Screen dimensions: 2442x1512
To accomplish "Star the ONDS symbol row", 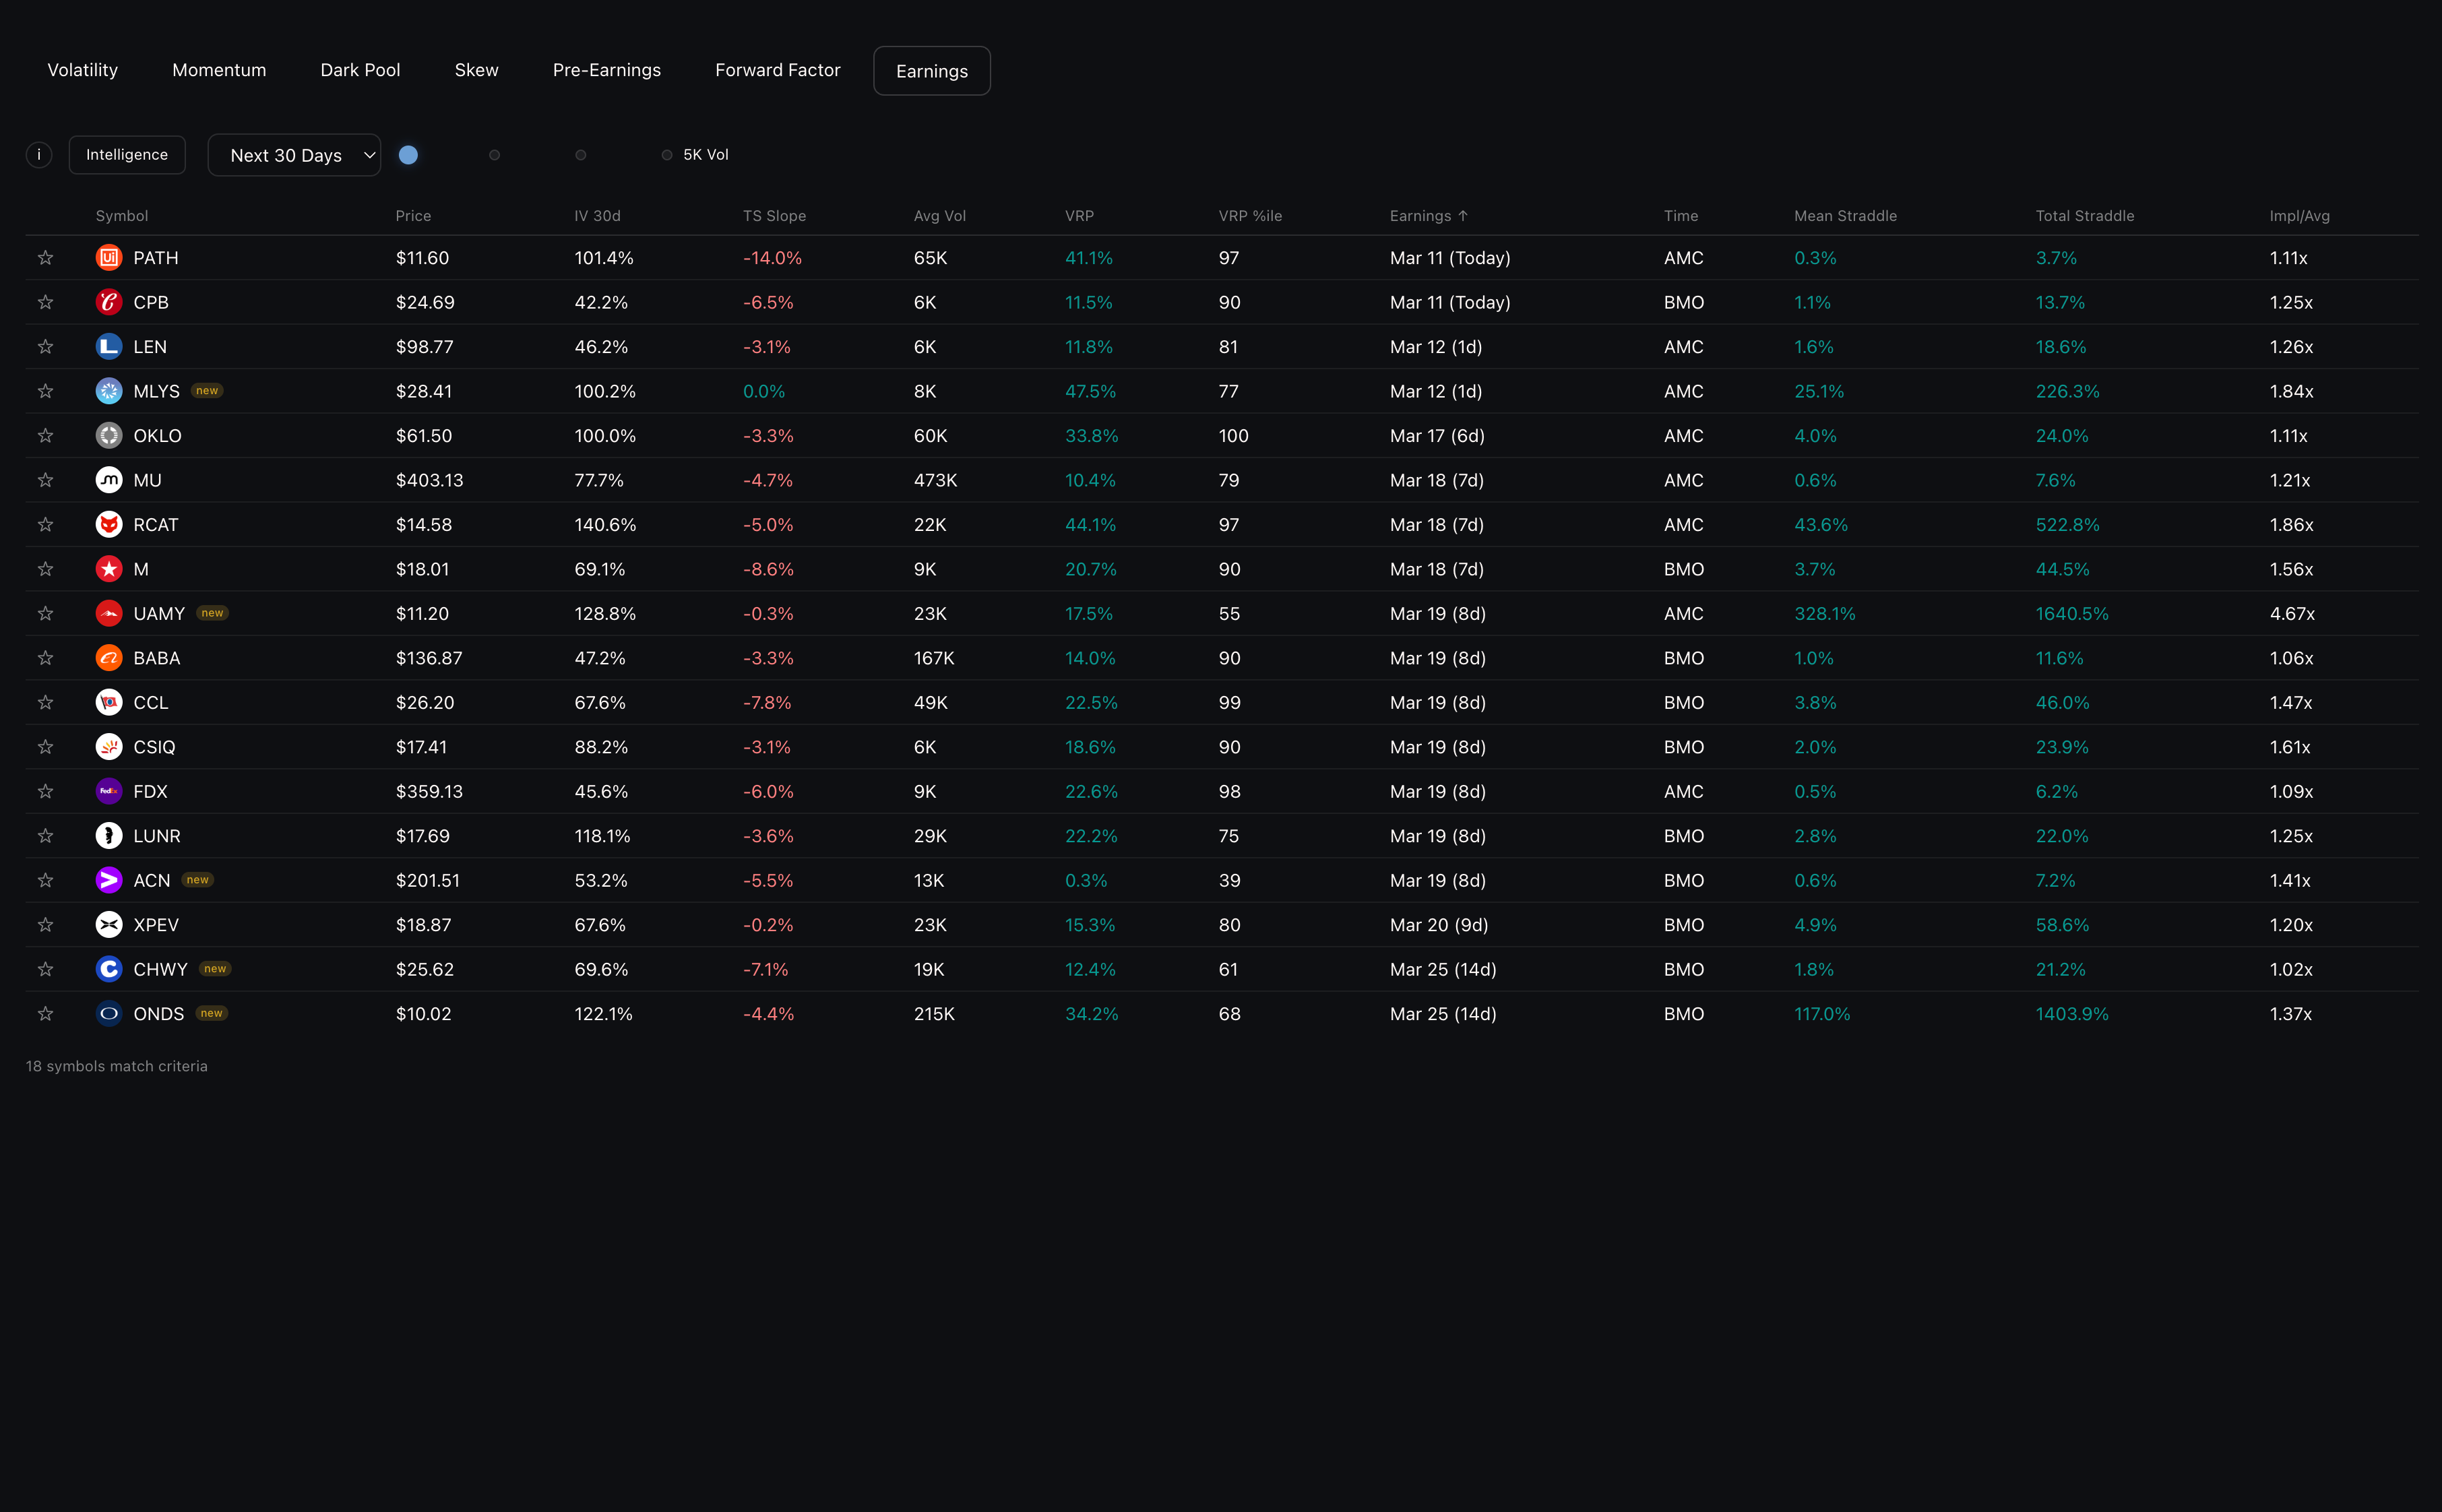I will [x=45, y=1014].
